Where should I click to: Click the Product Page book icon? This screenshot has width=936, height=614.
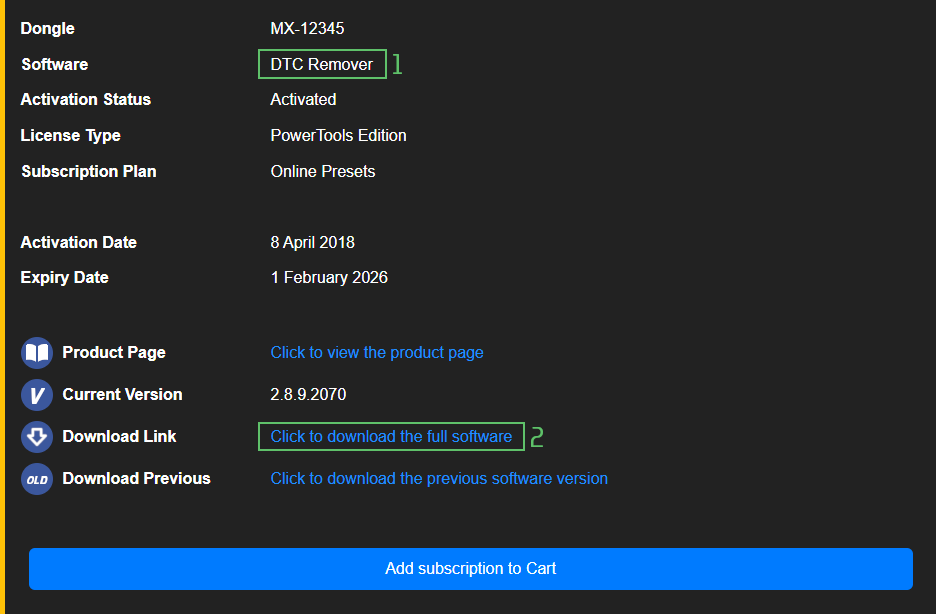(x=37, y=353)
